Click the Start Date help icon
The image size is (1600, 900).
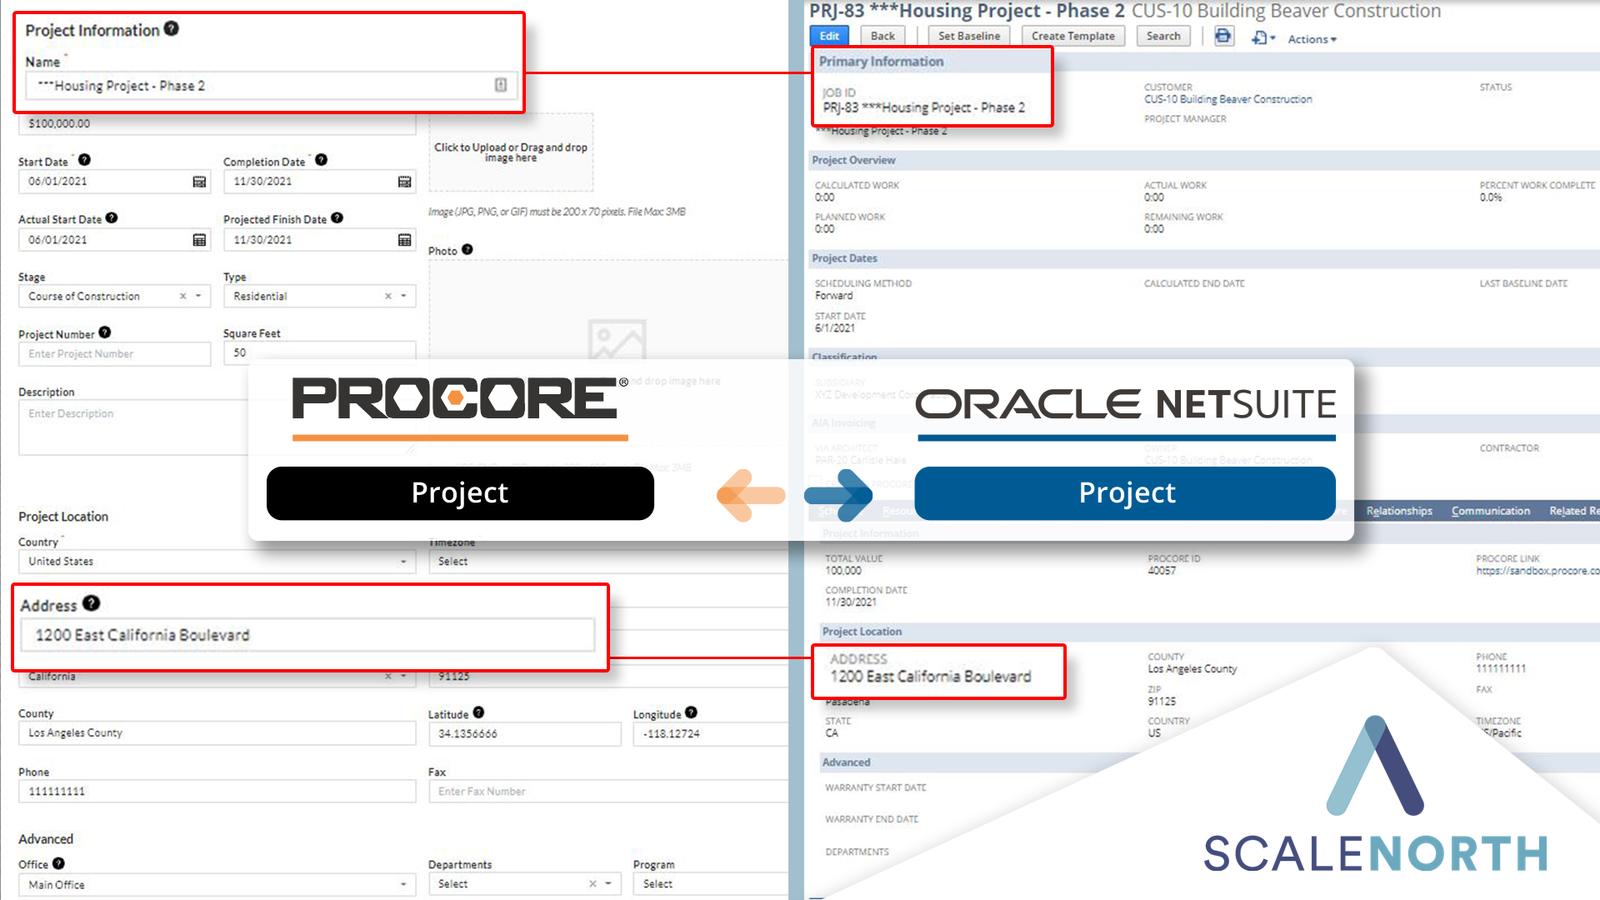[84, 160]
